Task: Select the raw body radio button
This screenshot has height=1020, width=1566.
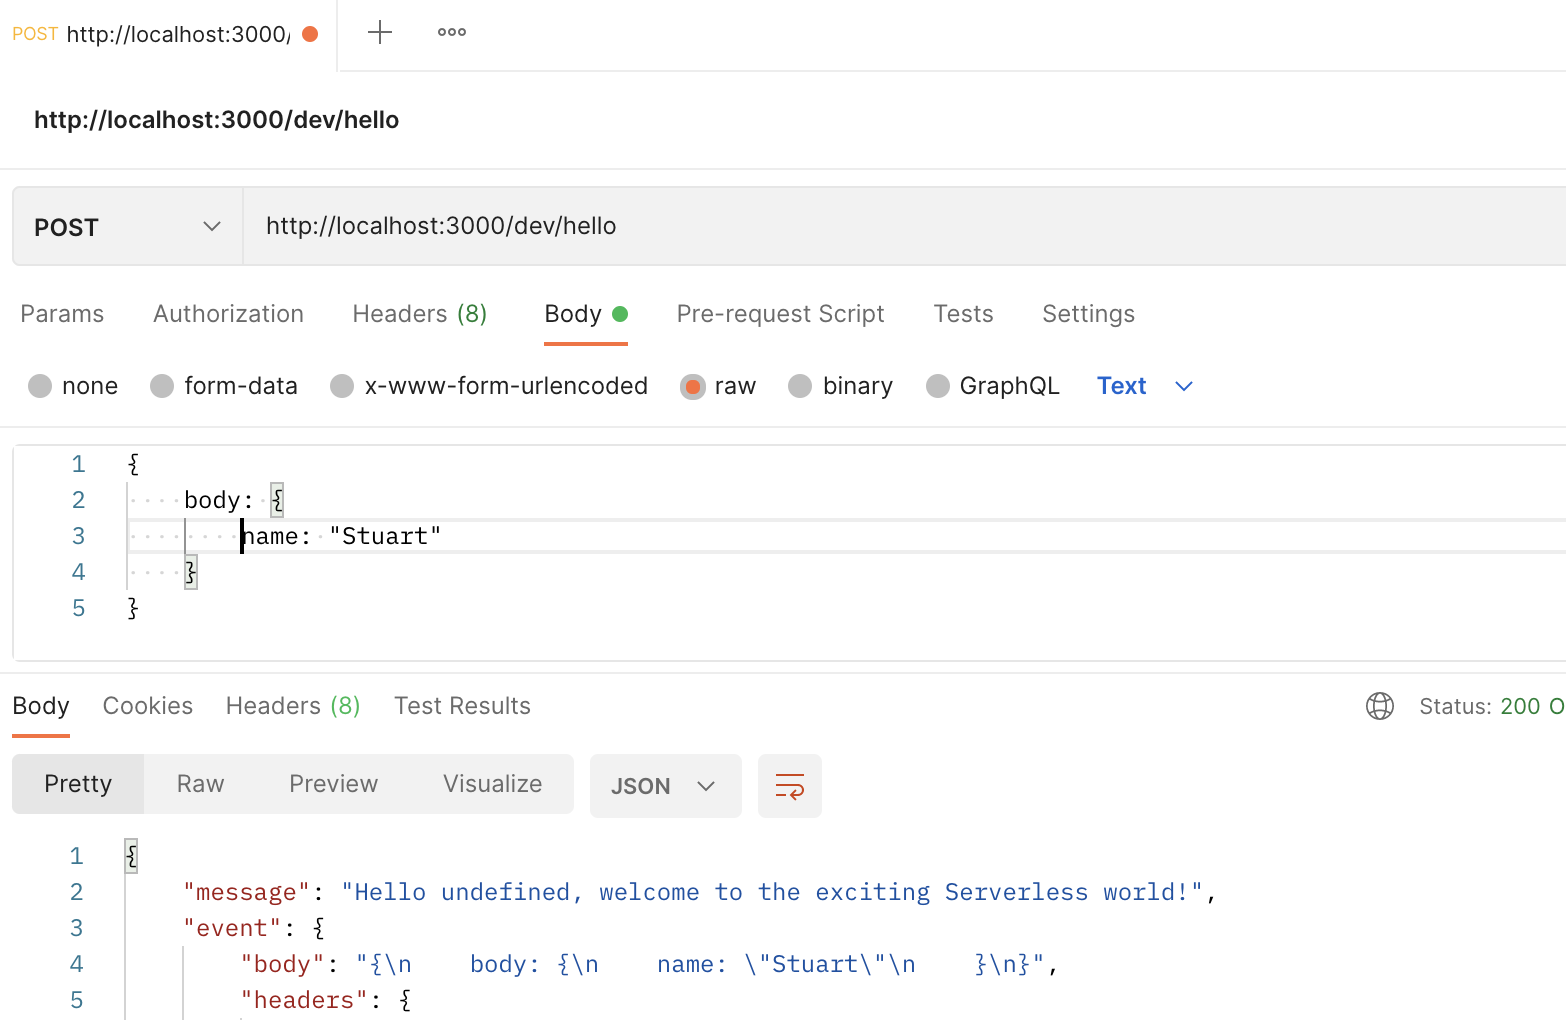Action: 692,386
